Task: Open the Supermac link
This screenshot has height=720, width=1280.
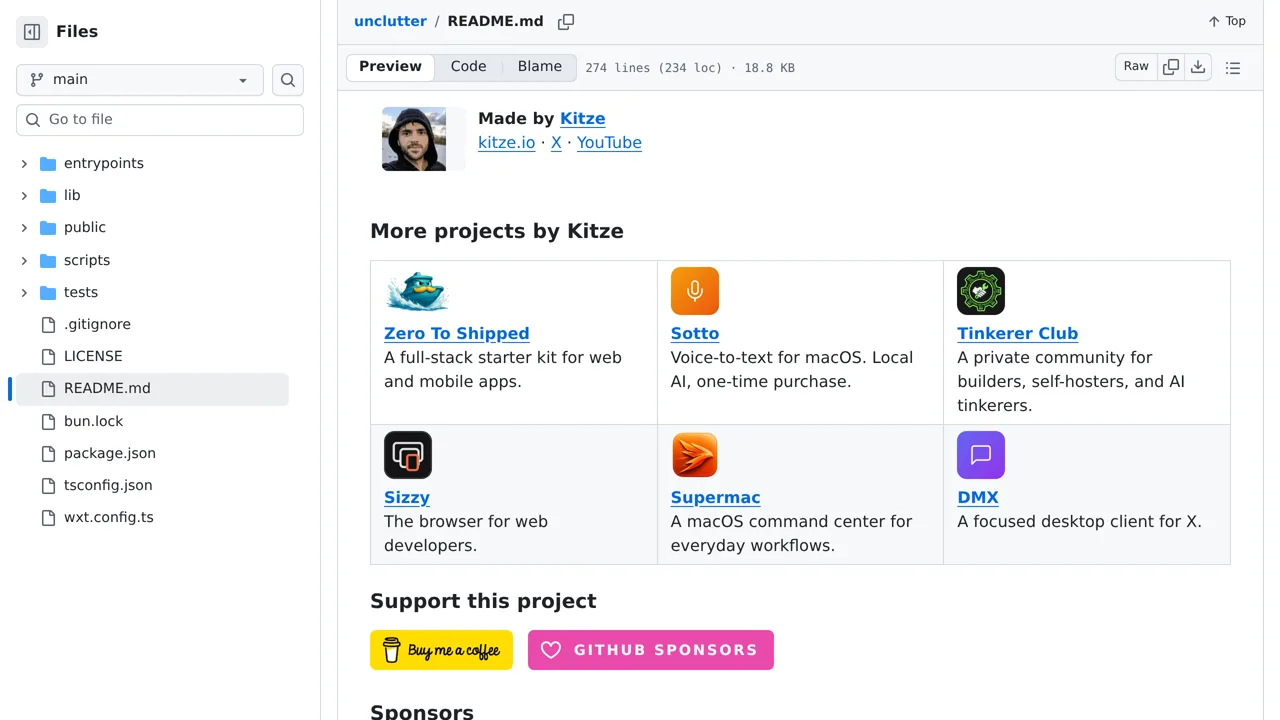Action: [716, 497]
